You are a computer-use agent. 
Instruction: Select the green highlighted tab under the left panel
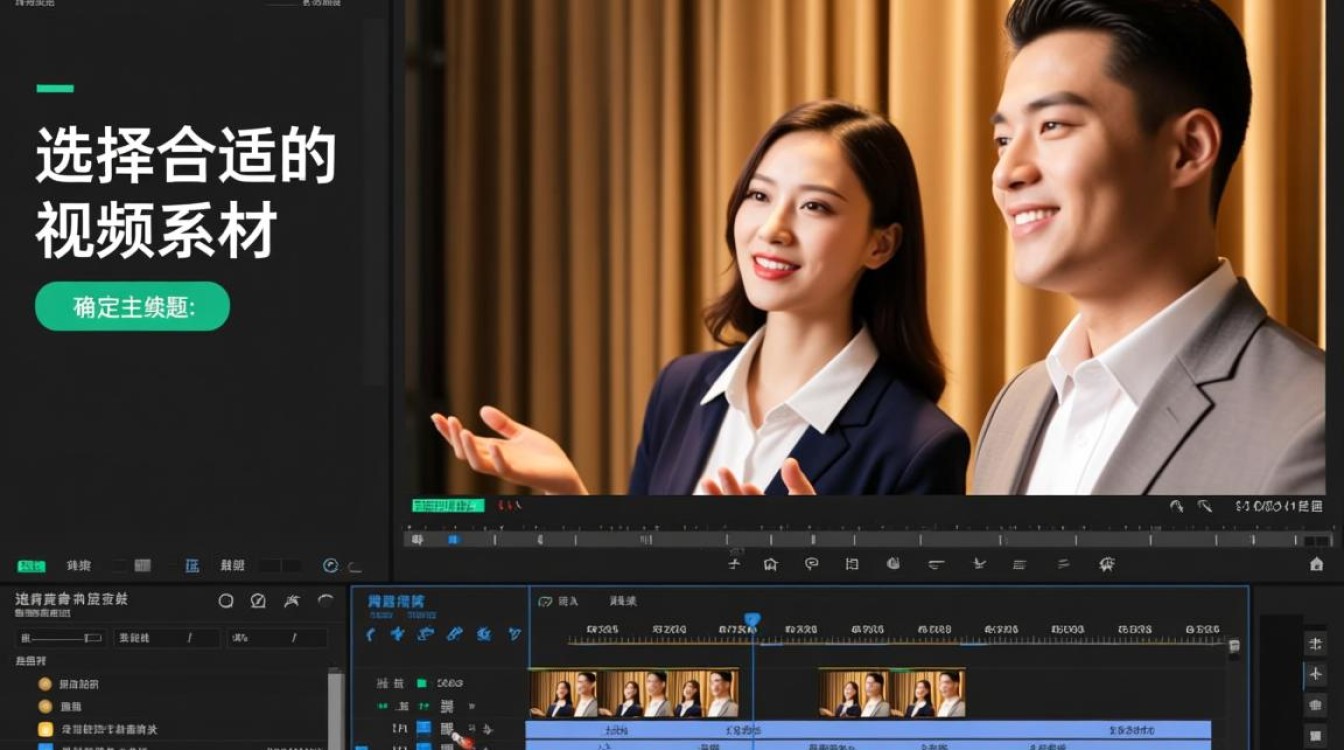click(x=31, y=566)
